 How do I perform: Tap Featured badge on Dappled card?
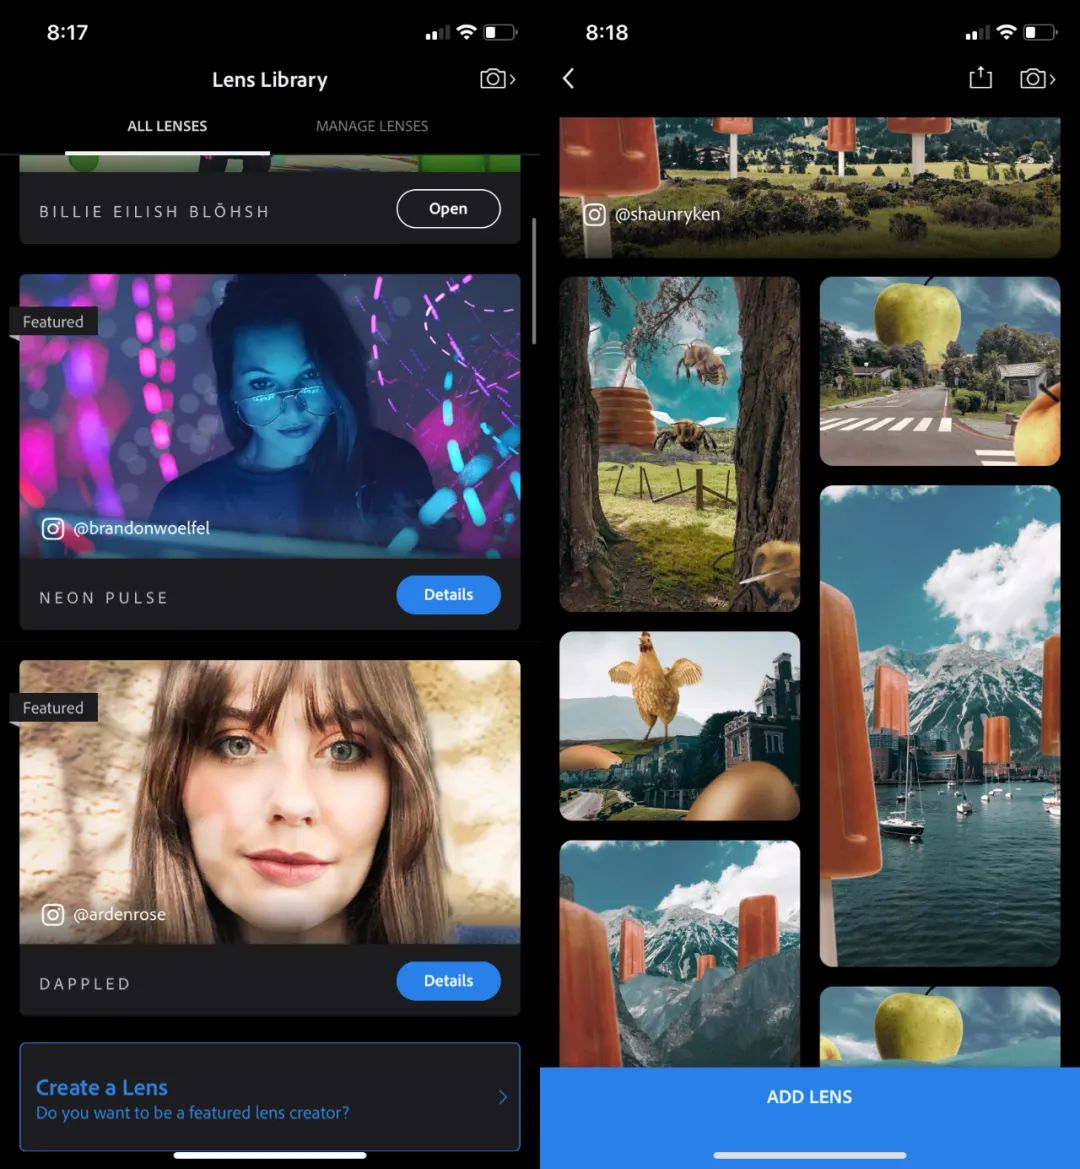click(53, 708)
